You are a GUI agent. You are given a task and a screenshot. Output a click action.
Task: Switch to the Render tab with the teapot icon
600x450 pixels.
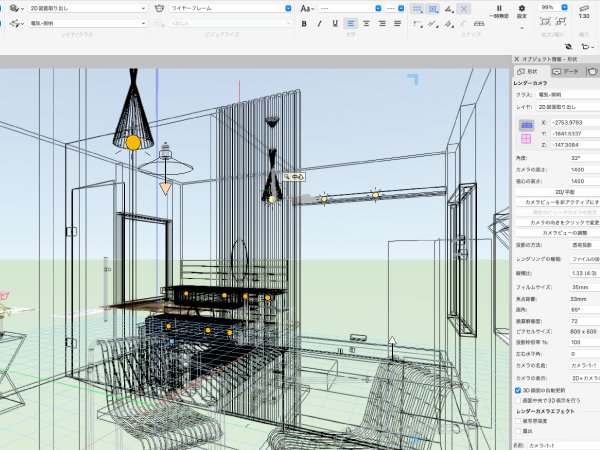click(x=592, y=72)
